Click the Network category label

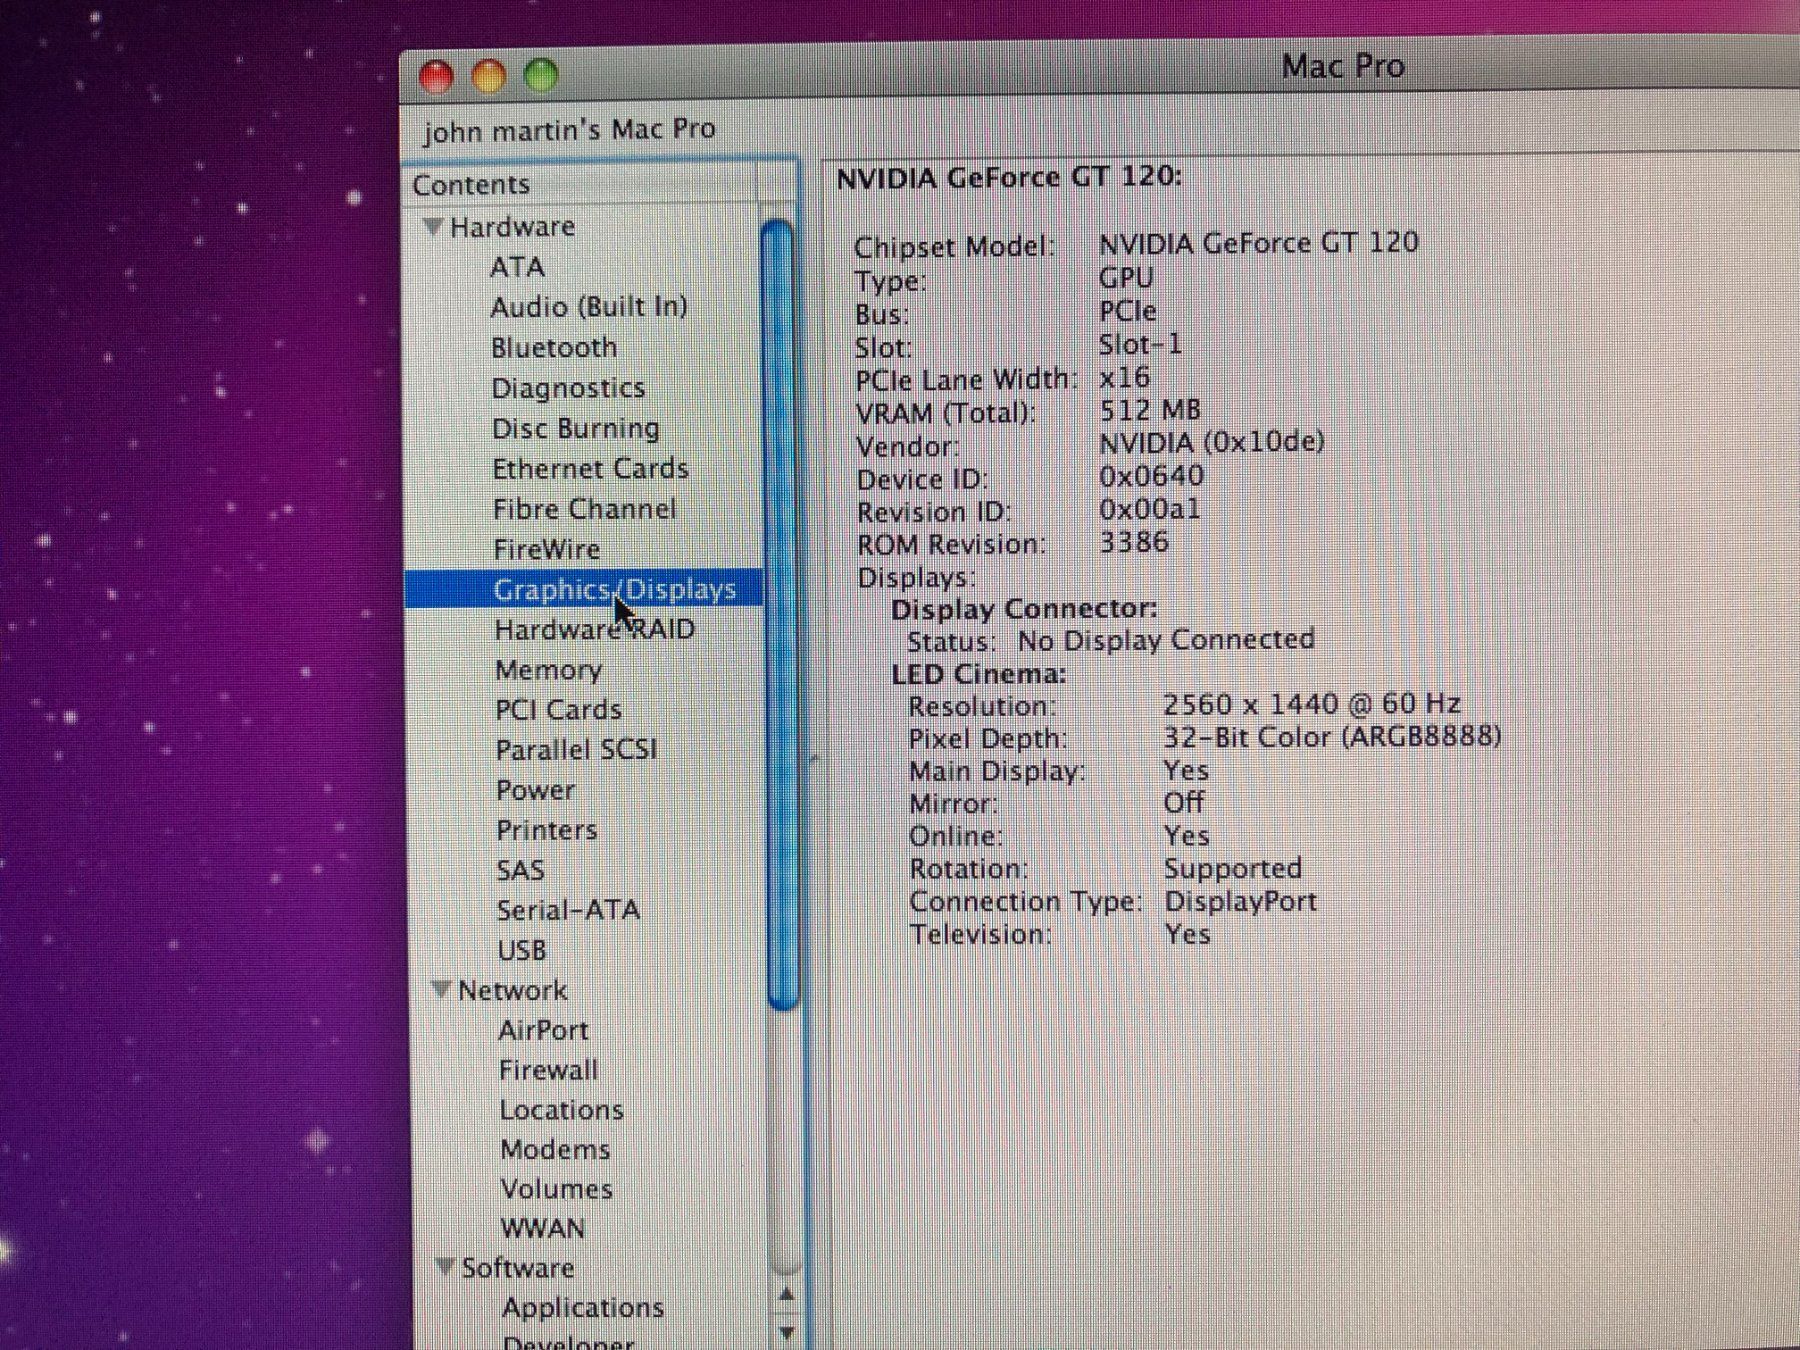(x=512, y=990)
